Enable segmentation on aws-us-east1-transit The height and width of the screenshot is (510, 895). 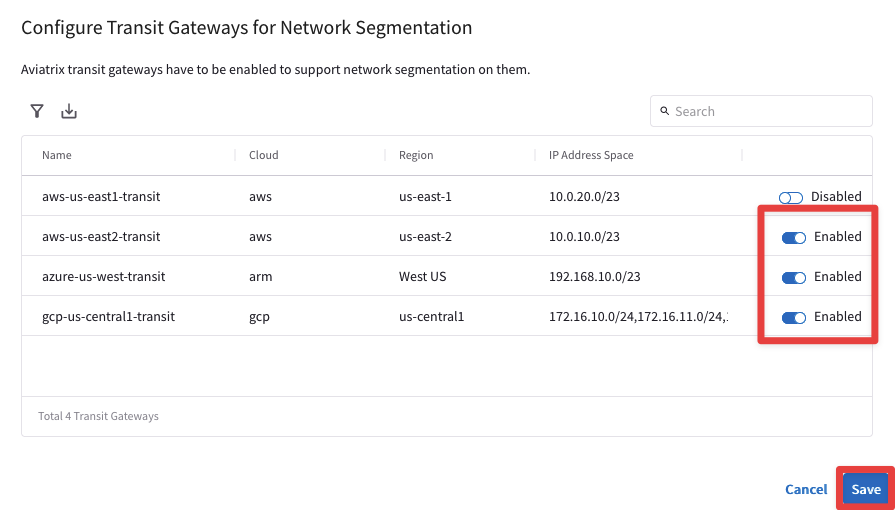791,197
